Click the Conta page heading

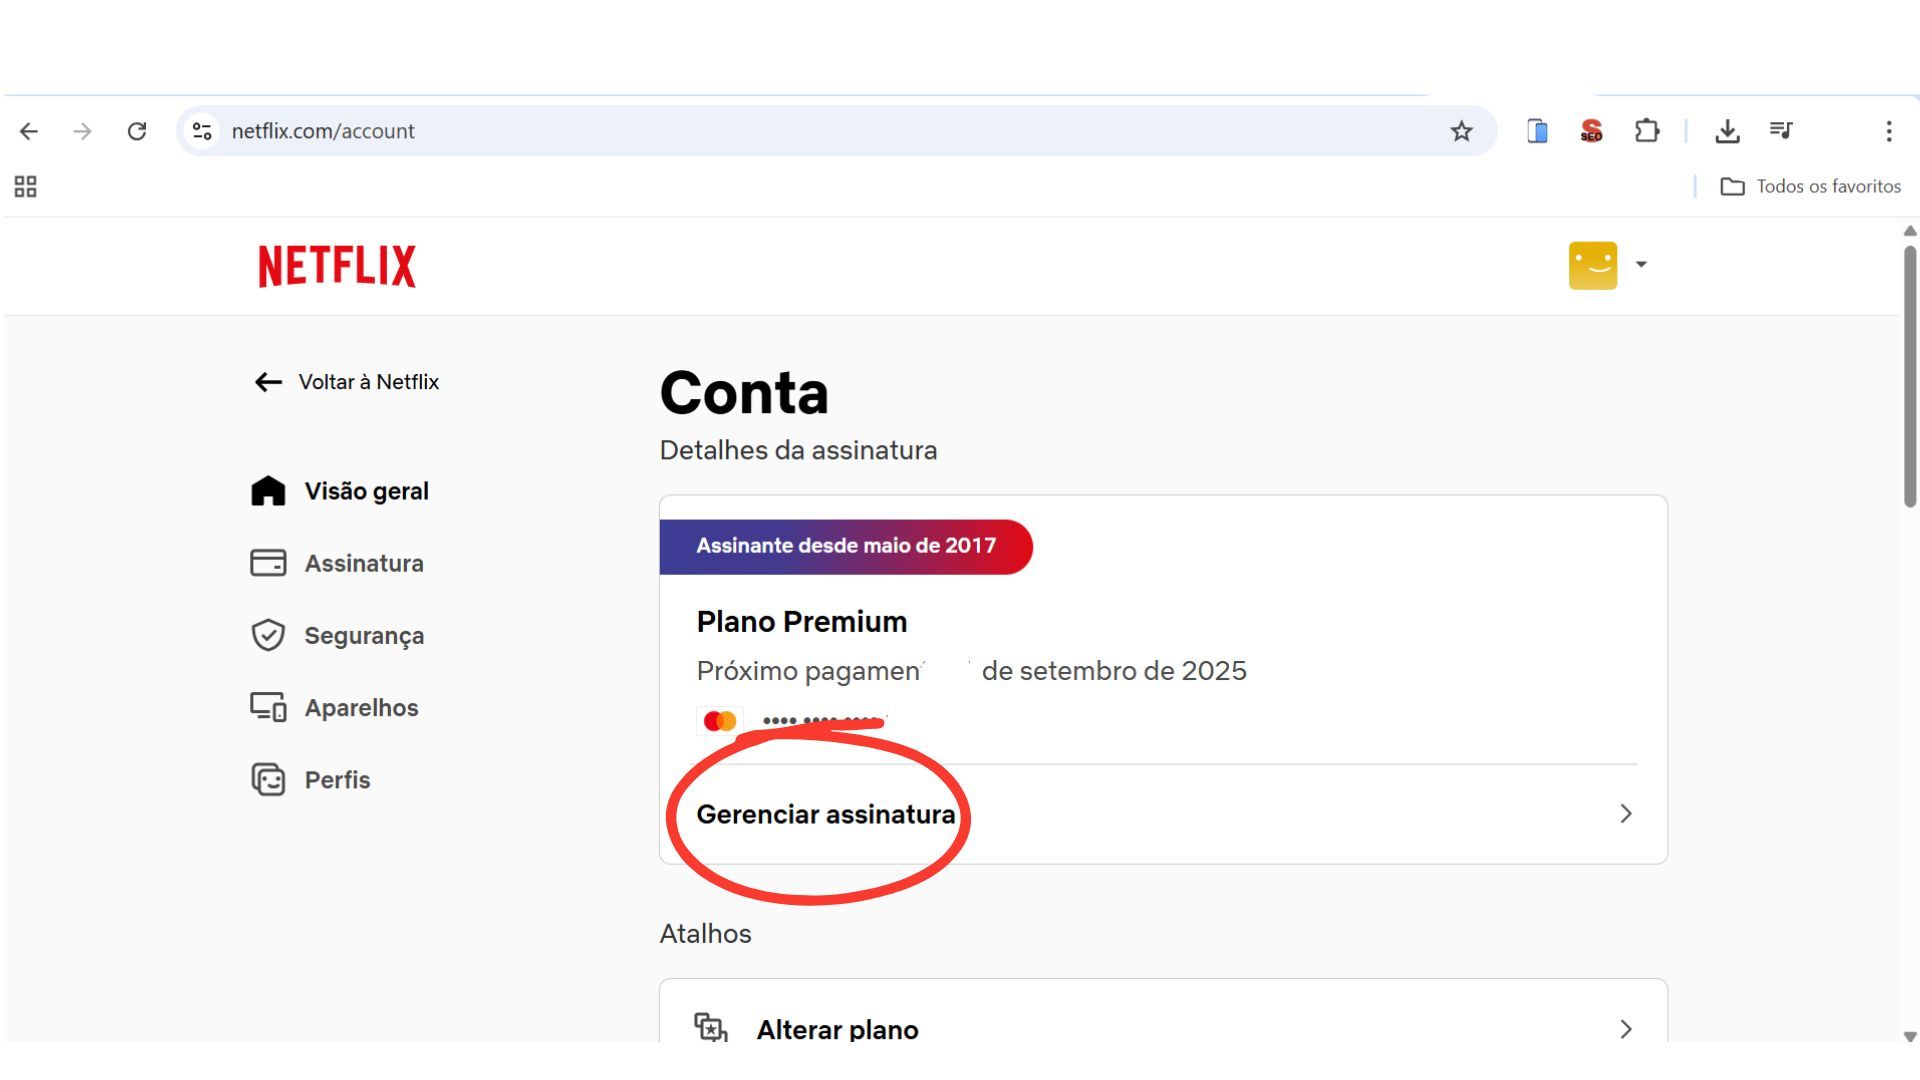pos(744,392)
